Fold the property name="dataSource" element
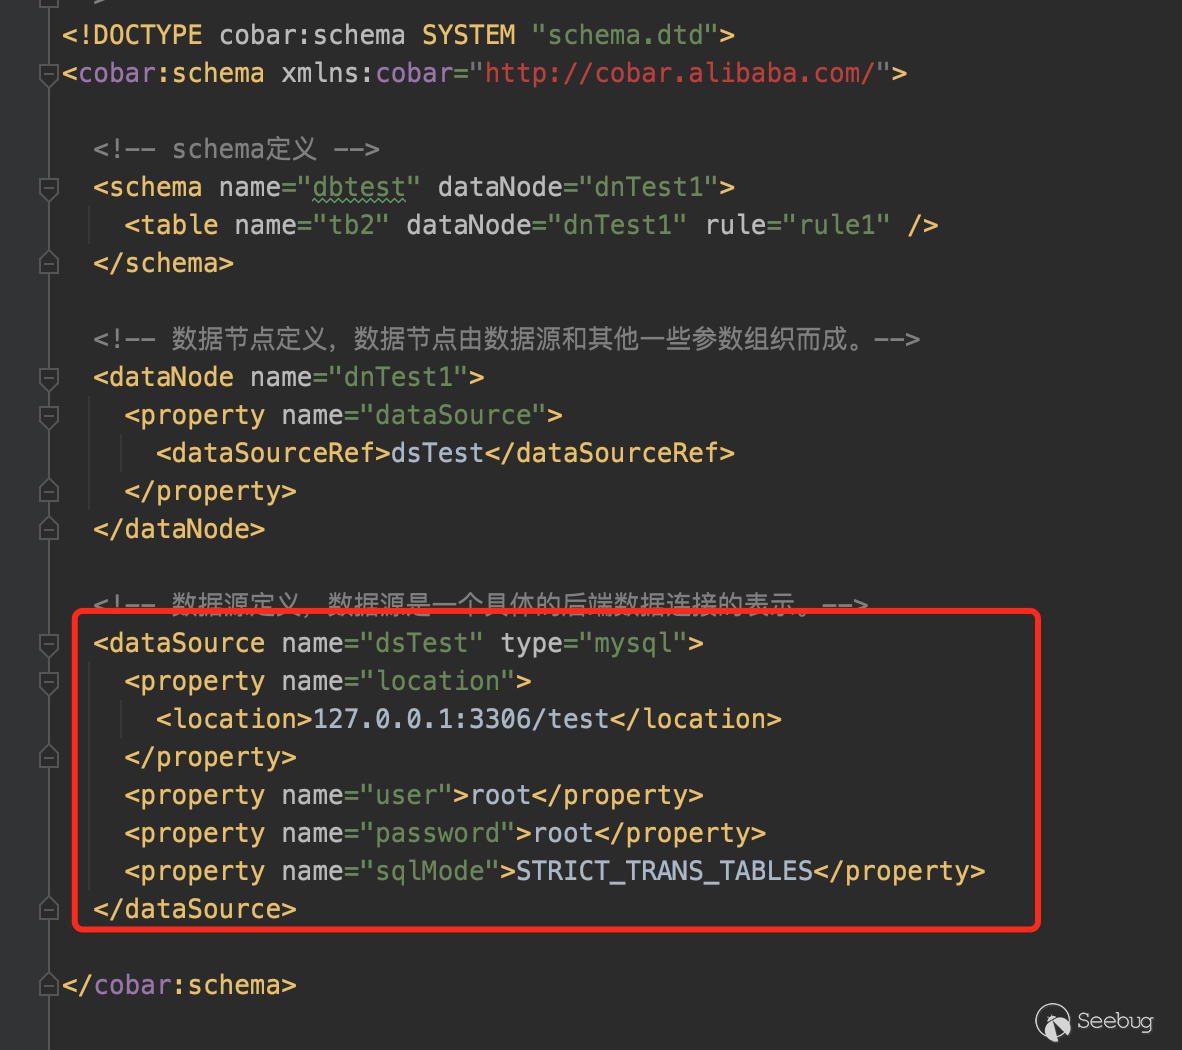This screenshot has width=1182, height=1050. pos(48,416)
